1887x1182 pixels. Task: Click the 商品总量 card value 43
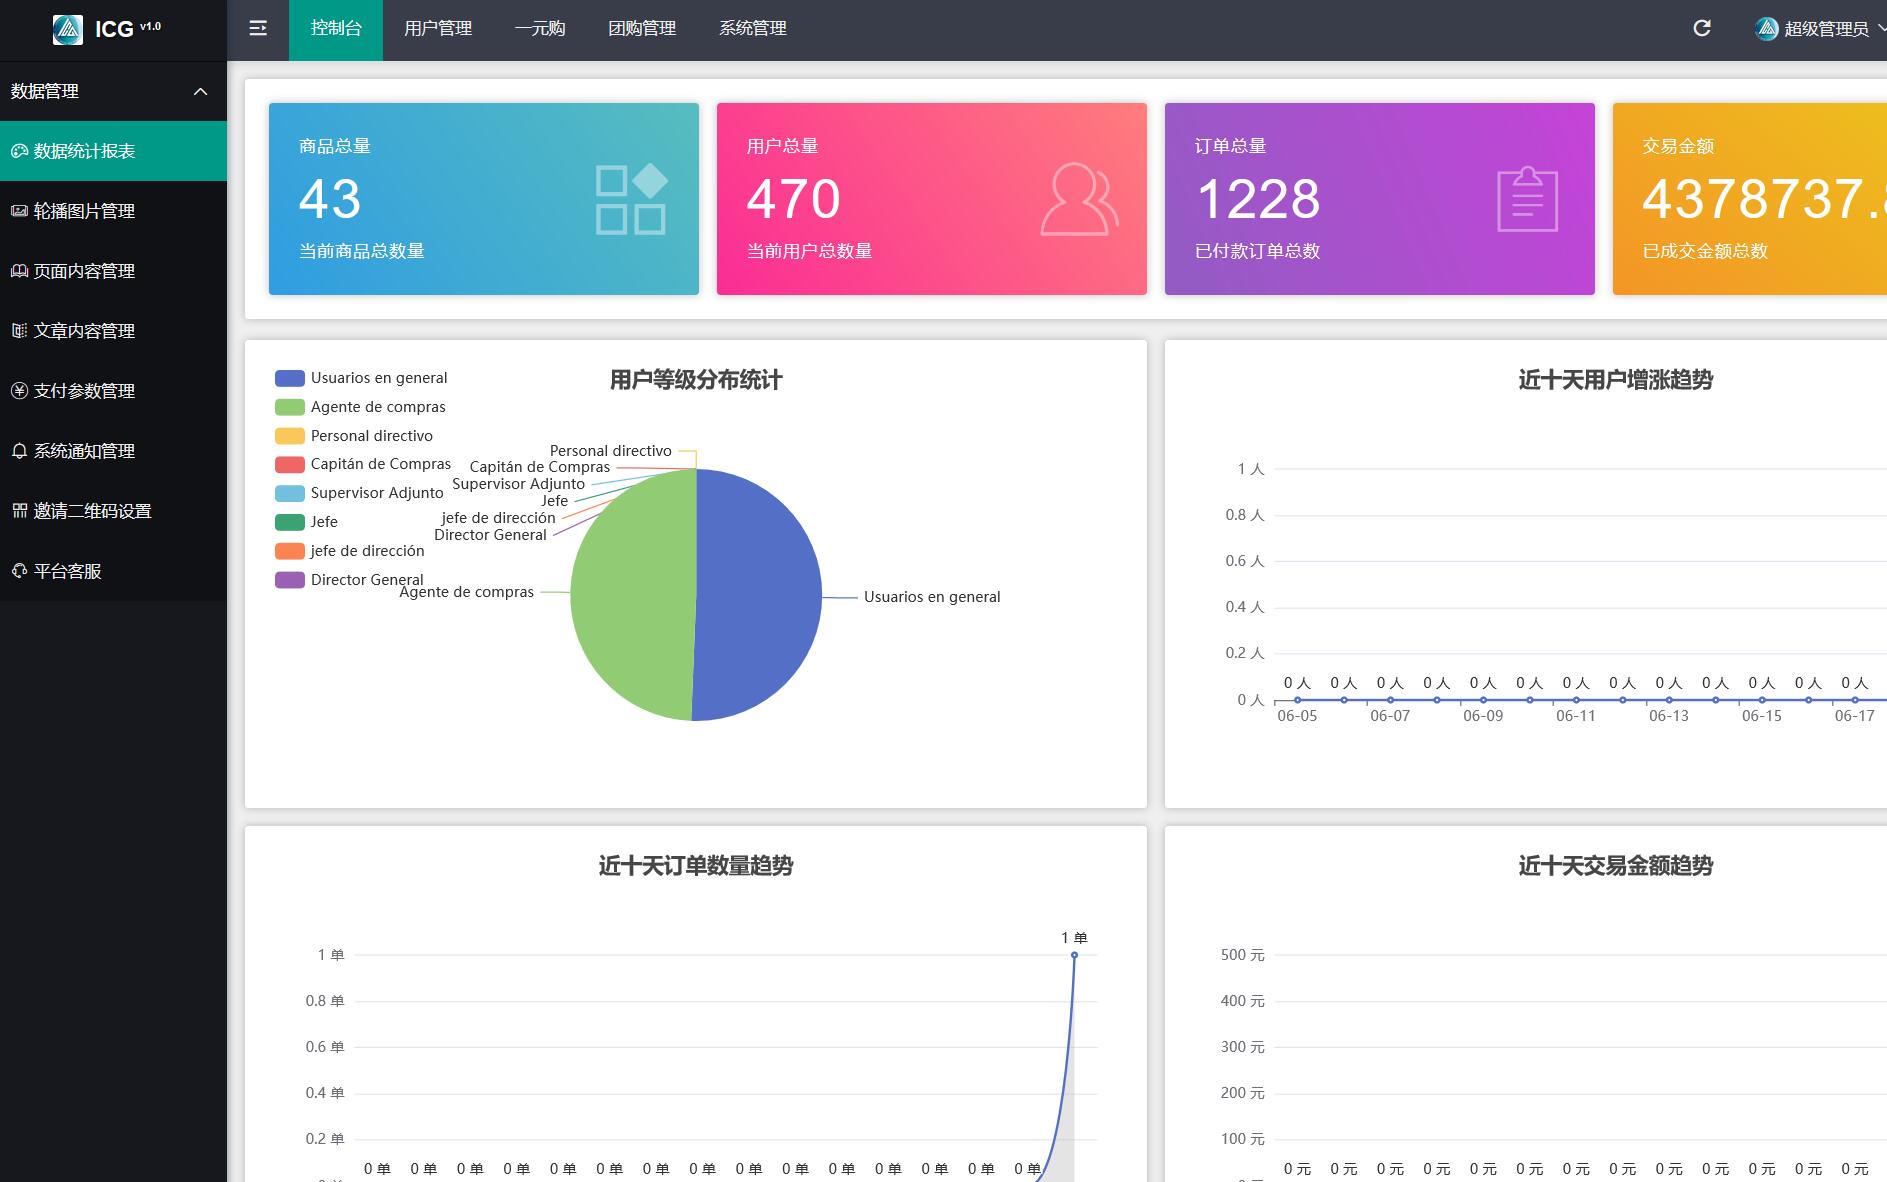click(330, 199)
